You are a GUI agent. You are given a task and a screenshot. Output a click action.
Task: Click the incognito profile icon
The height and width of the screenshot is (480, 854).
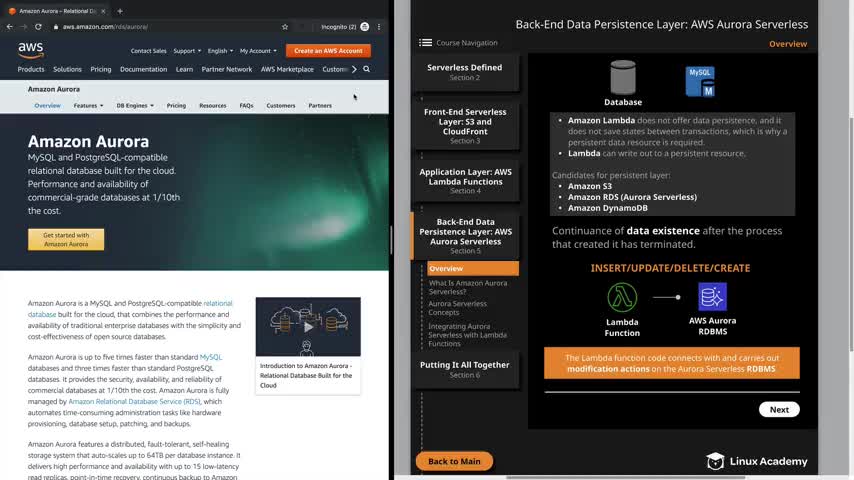coord(364,27)
